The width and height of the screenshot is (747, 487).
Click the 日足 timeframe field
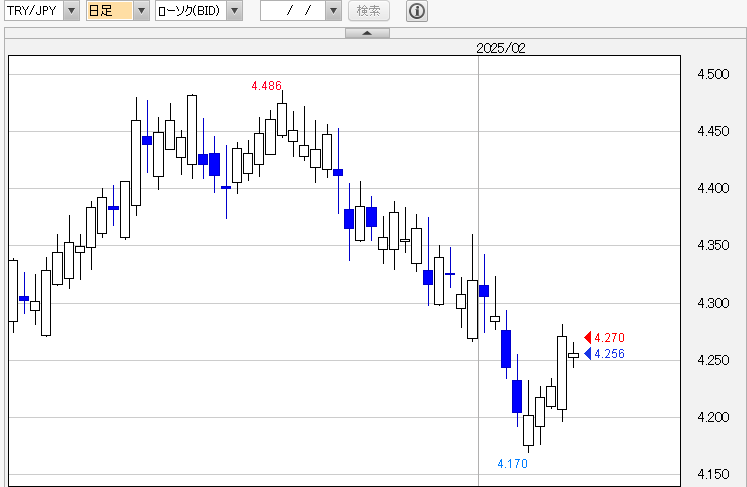(110, 10)
